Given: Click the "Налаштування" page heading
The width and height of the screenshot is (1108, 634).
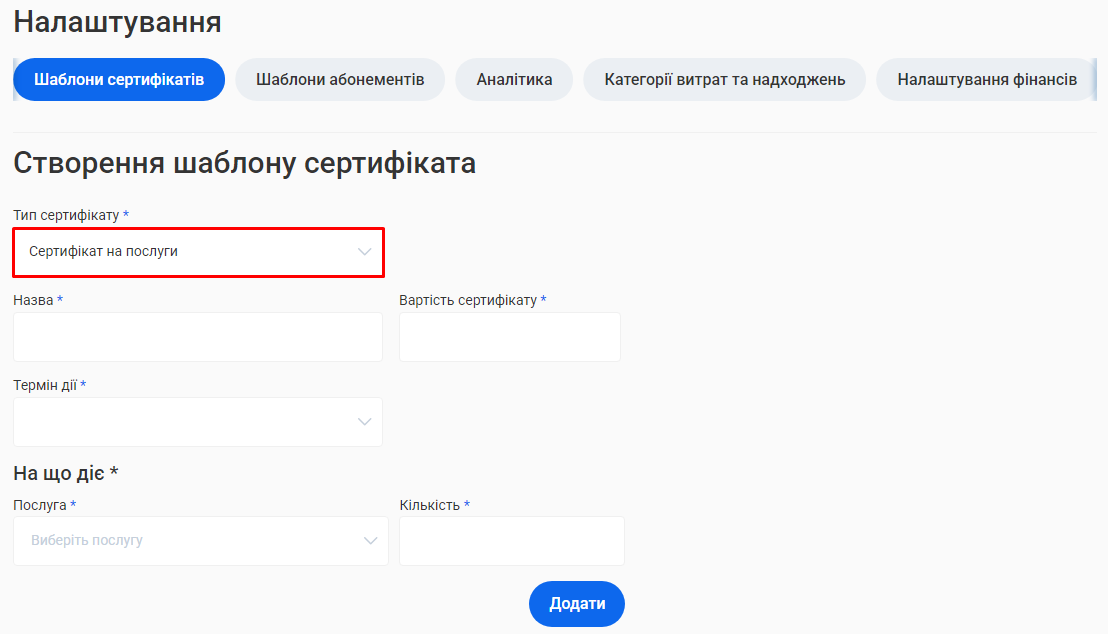Looking at the screenshot, I should [116, 21].
